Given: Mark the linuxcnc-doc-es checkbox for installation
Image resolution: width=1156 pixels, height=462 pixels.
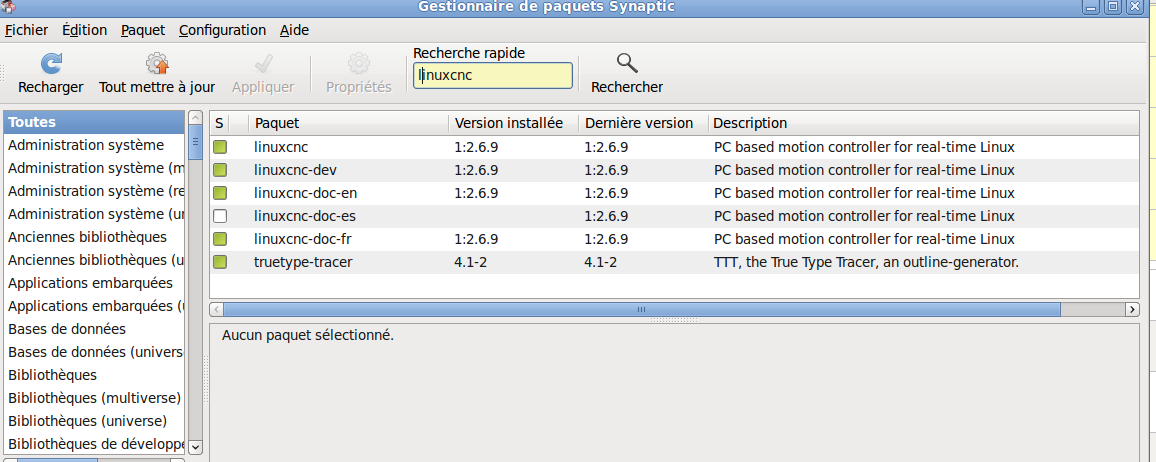Looking at the screenshot, I should [x=220, y=217].
